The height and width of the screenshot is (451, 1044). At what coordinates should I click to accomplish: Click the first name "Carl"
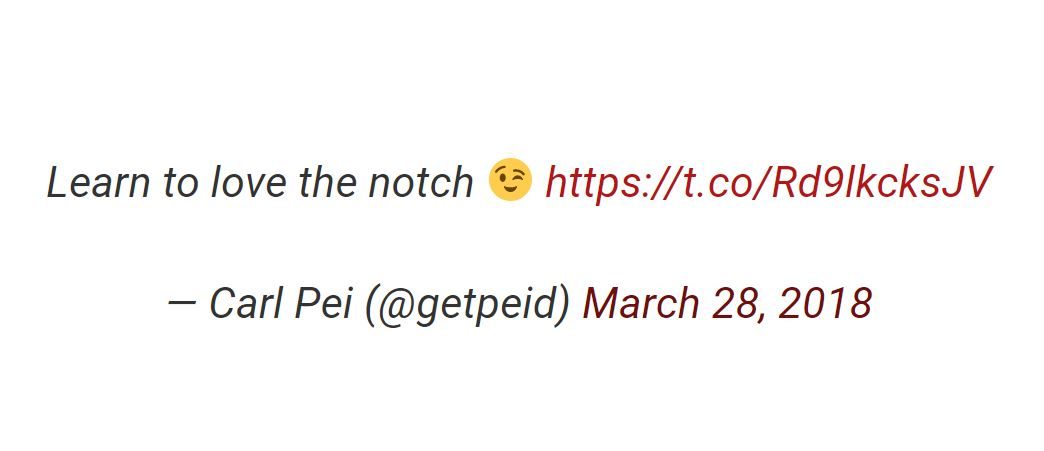tap(248, 304)
